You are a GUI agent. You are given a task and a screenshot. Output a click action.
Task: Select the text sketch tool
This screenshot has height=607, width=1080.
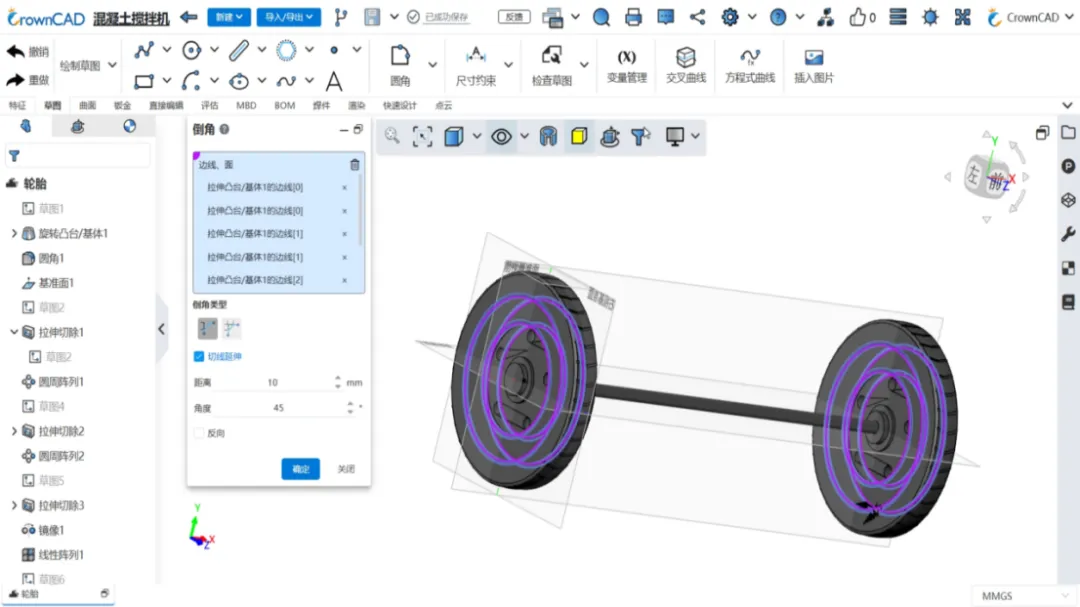click(334, 81)
